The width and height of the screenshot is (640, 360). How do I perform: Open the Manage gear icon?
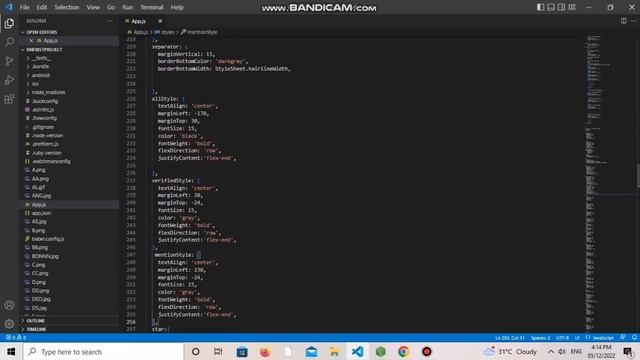coord(9,324)
